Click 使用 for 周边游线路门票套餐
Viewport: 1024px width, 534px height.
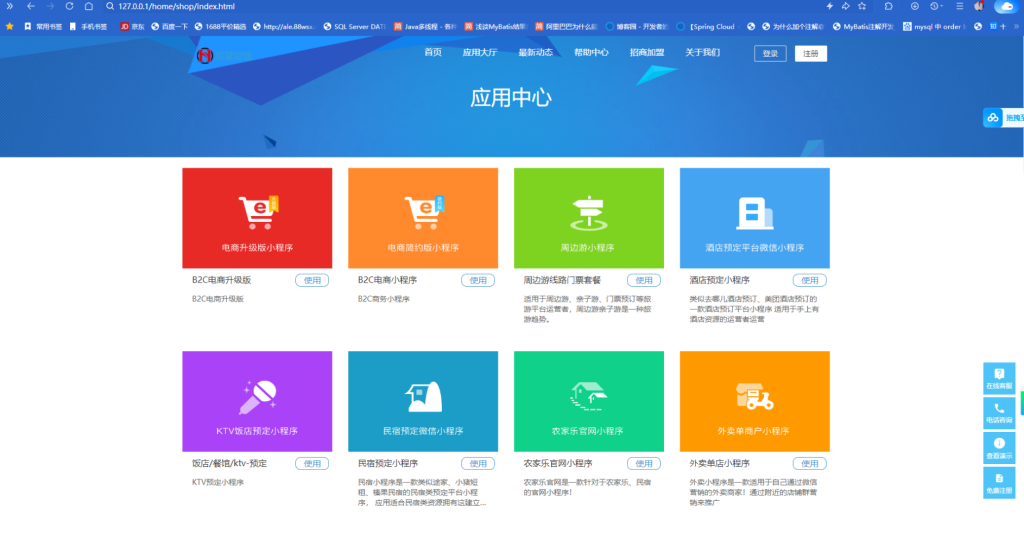[x=644, y=280]
